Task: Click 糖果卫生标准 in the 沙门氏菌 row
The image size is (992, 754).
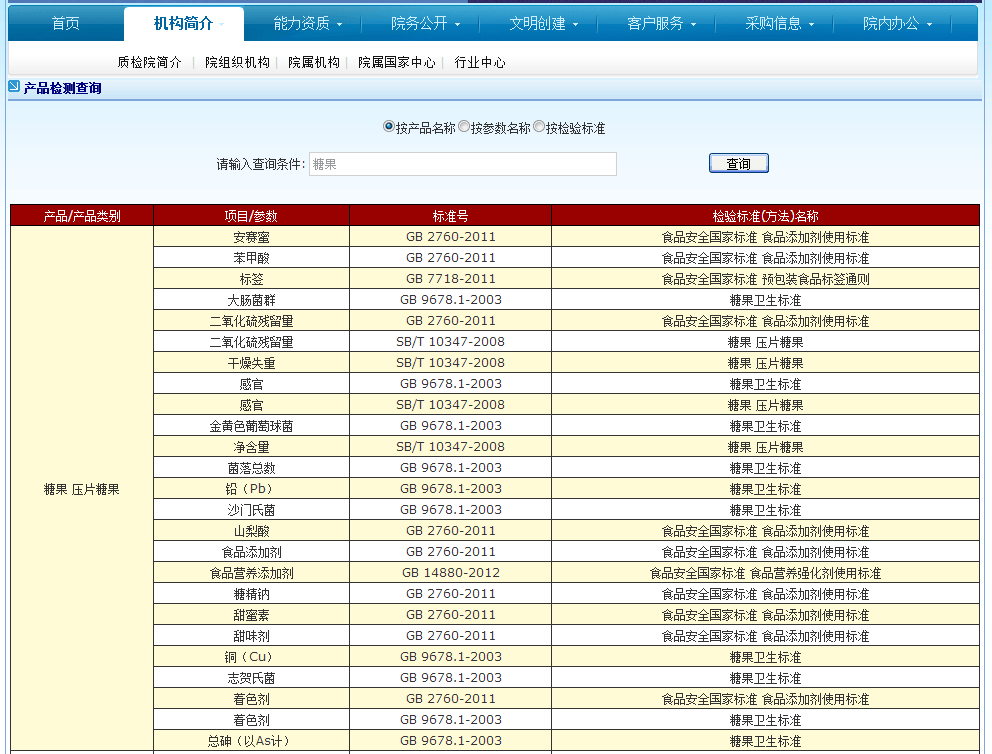Action: pos(766,510)
